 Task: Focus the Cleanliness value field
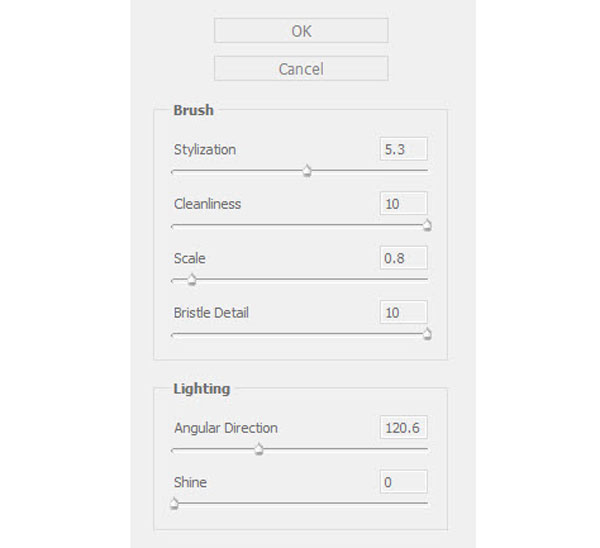click(403, 203)
